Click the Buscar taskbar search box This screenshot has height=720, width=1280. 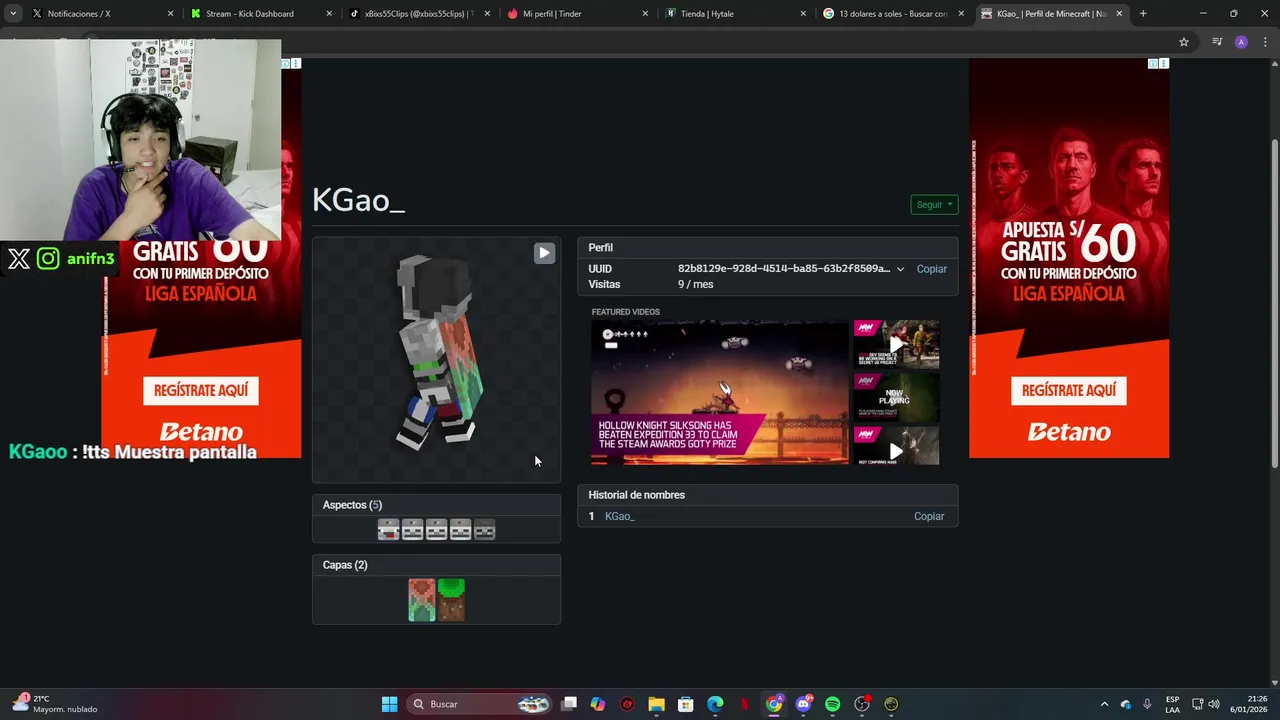[480, 704]
